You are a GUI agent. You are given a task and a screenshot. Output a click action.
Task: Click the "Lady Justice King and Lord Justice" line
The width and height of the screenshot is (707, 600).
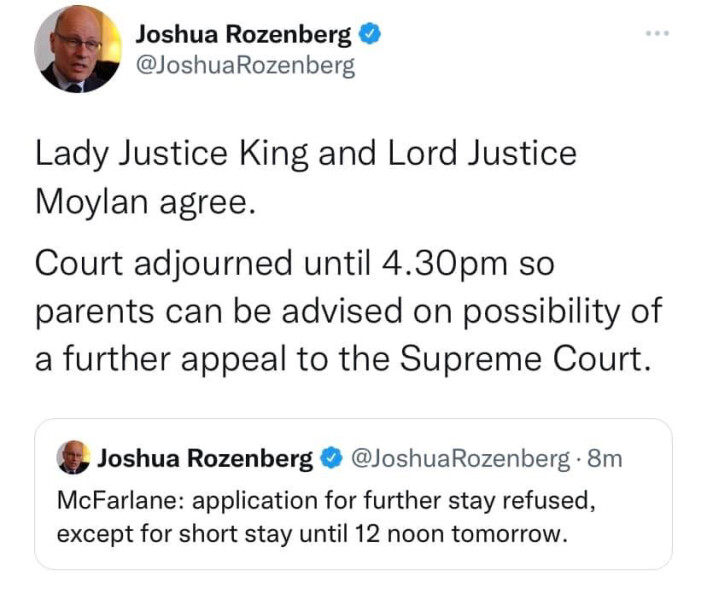coord(306,155)
